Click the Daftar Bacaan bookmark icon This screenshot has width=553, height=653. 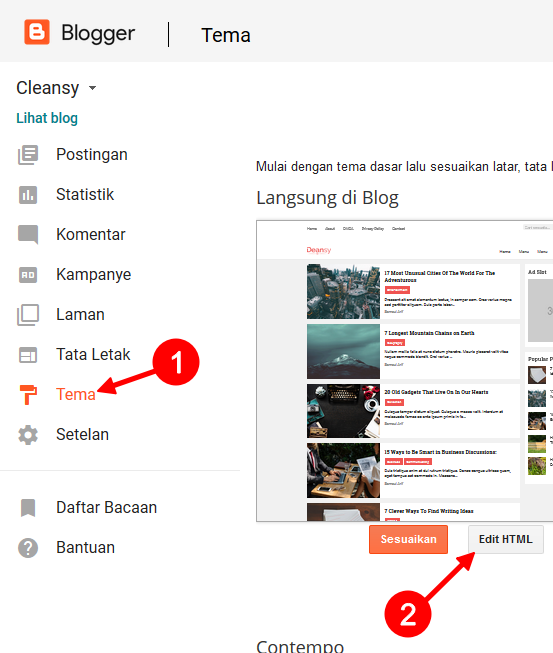(28, 508)
